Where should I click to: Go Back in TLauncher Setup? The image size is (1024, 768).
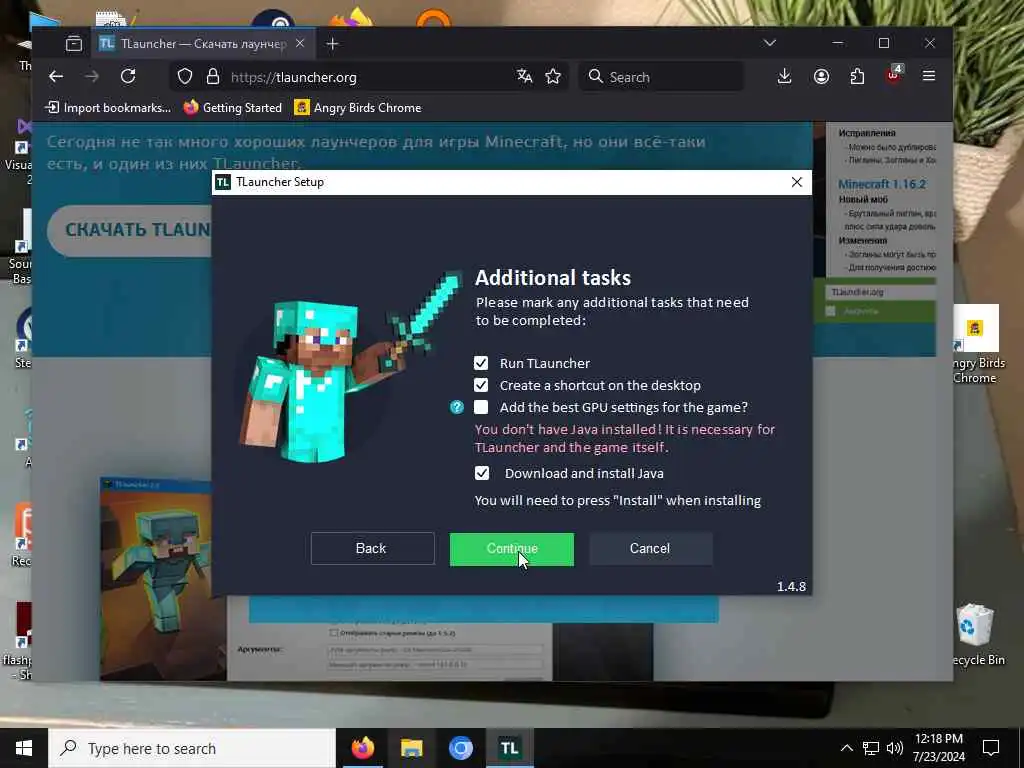click(x=372, y=549)
